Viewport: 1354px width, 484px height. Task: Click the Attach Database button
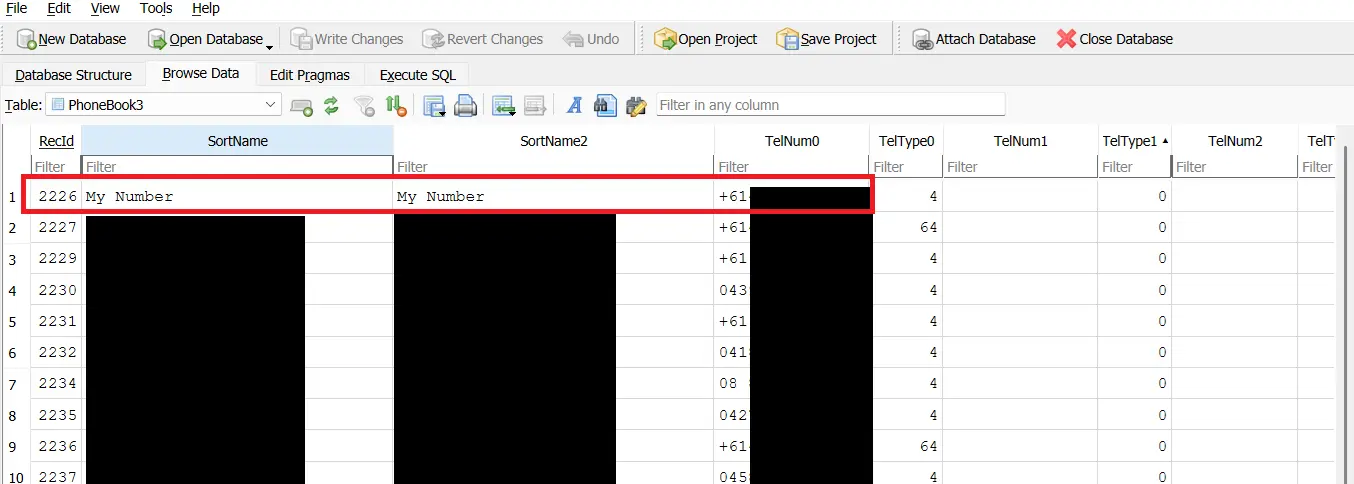point(974,39)
